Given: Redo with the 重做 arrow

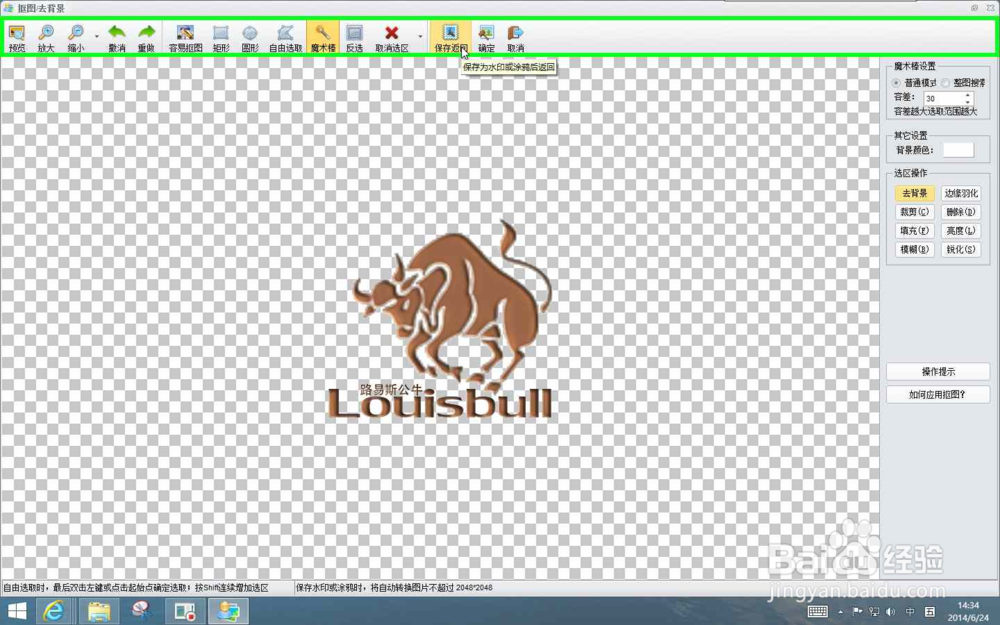Looking at the screenshot, I should [147, 38].
